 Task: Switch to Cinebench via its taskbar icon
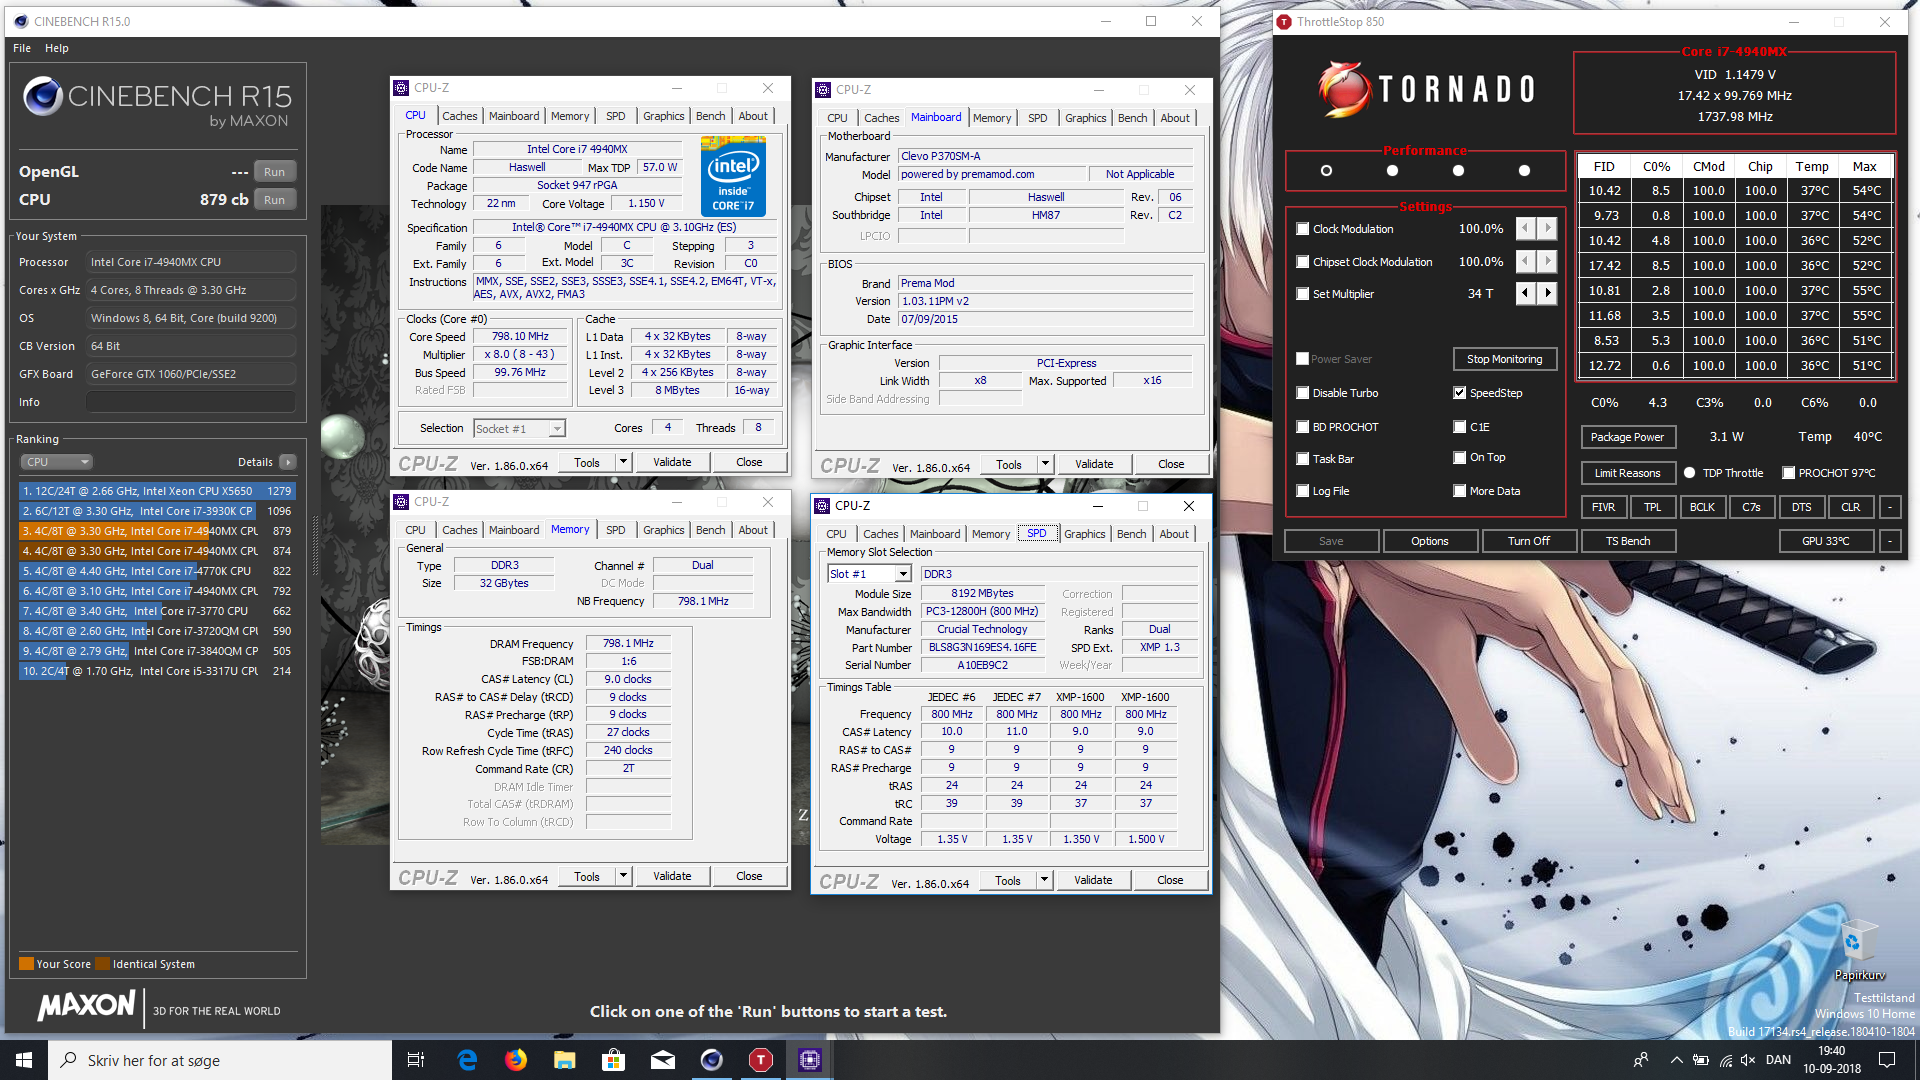click(712, 1060)
